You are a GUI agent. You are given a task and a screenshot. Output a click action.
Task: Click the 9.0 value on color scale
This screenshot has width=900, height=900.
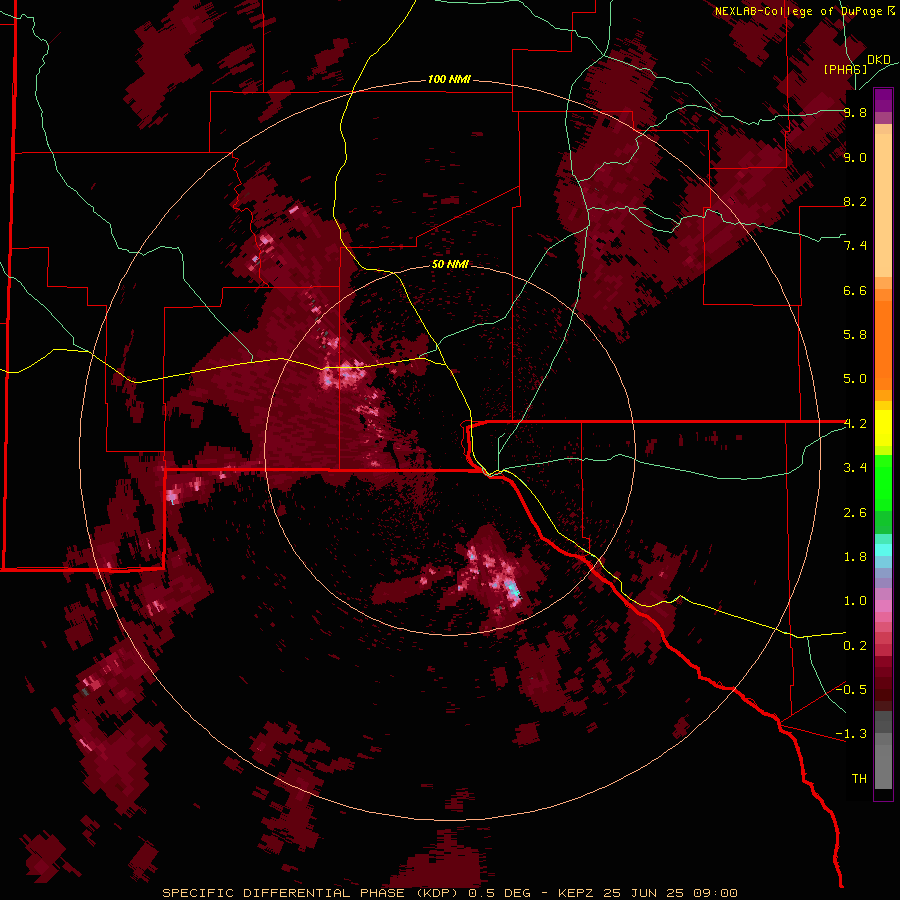pyautogui.click(x=855, y=157)
